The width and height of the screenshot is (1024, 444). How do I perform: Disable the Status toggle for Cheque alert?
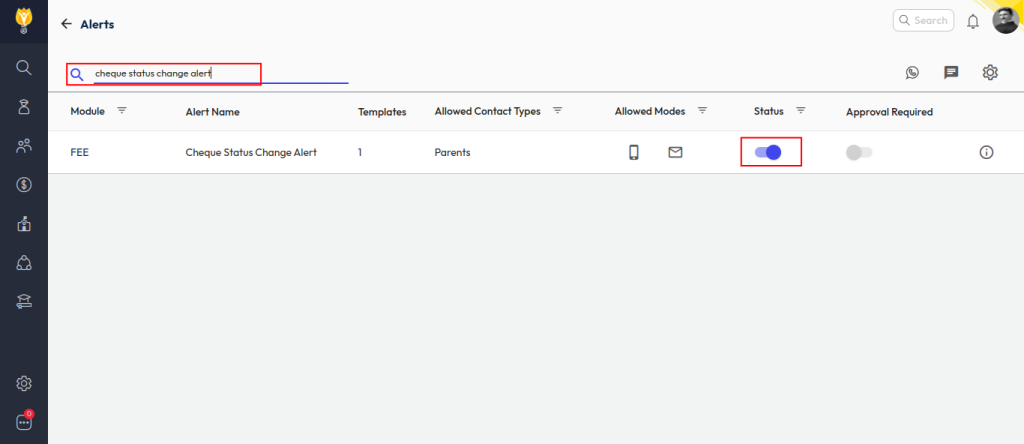click(767, 152)
